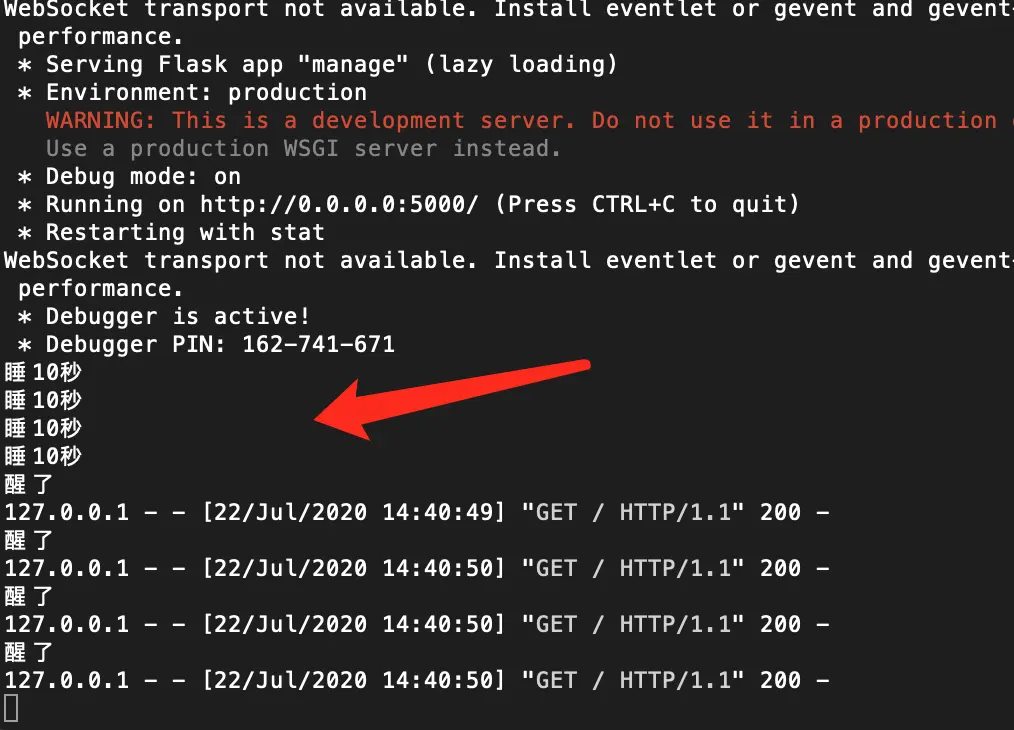The image size is (1014, 730).
Task: Click the last '睡 10秒' output line
Action: click(x=43, y=456)
